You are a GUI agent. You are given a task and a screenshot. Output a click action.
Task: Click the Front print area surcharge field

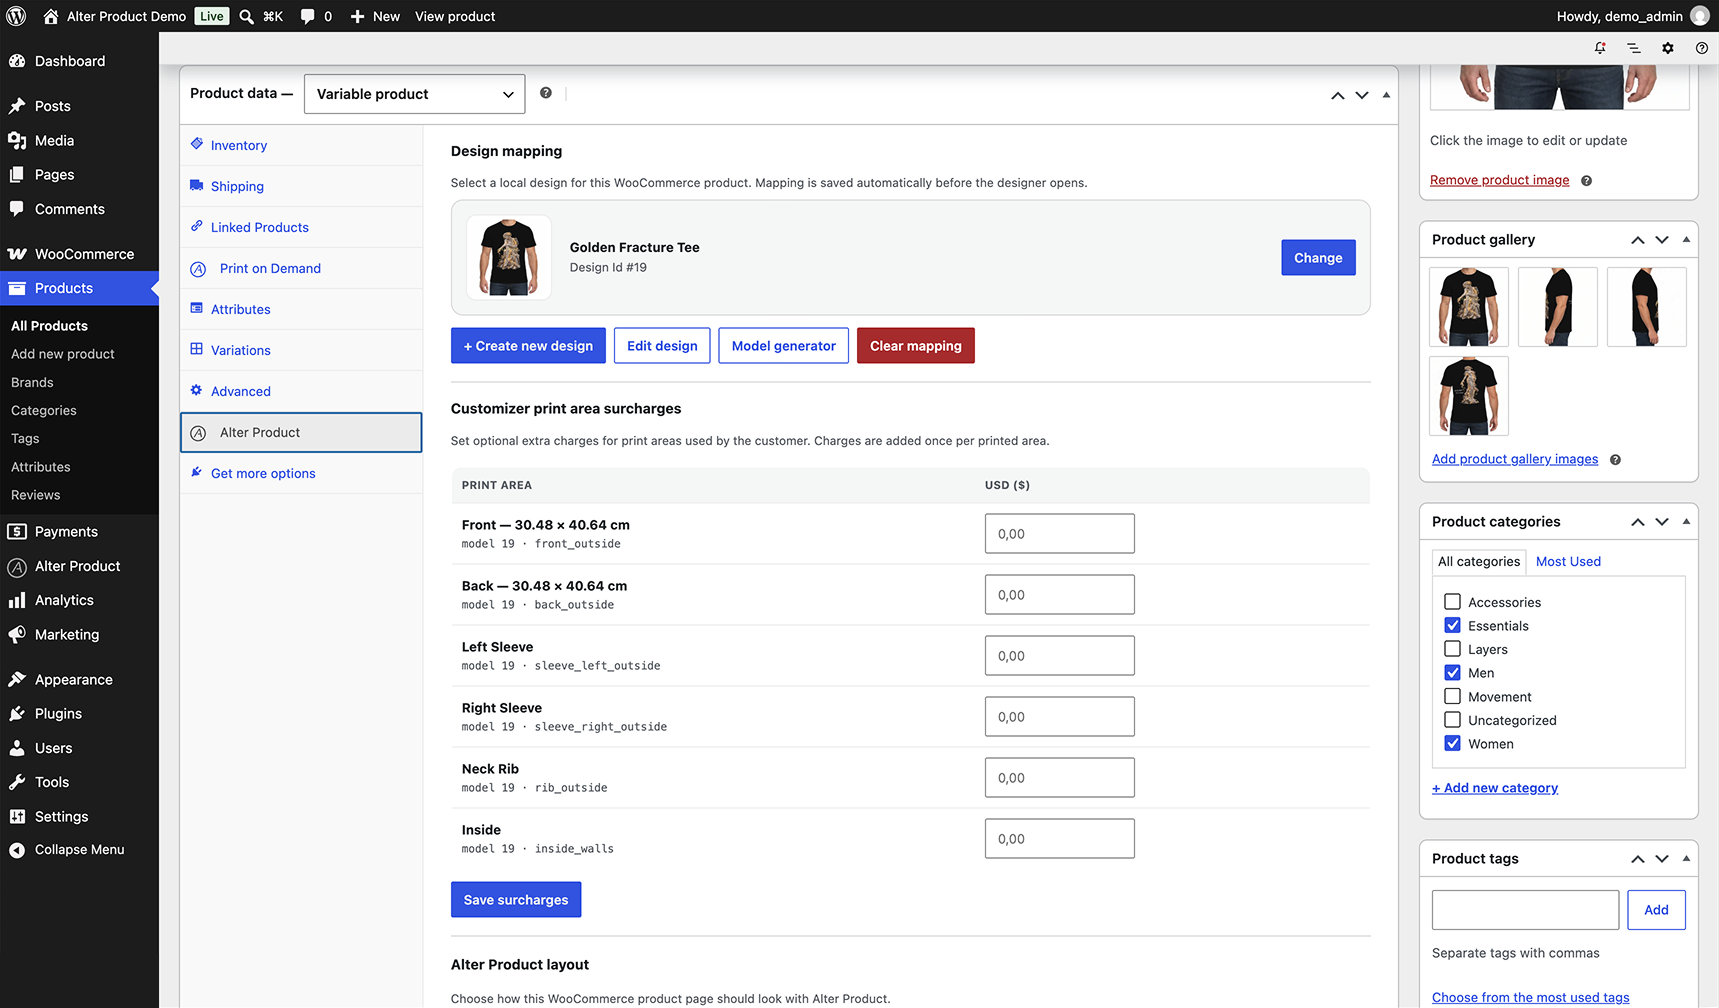[x=1059, y=534]
